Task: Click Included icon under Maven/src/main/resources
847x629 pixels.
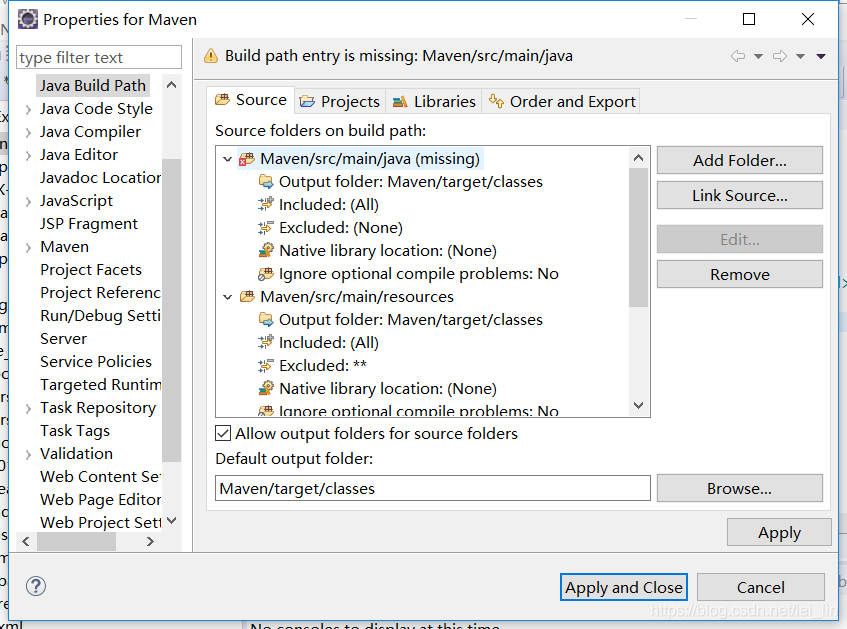Action: point(266,342)
